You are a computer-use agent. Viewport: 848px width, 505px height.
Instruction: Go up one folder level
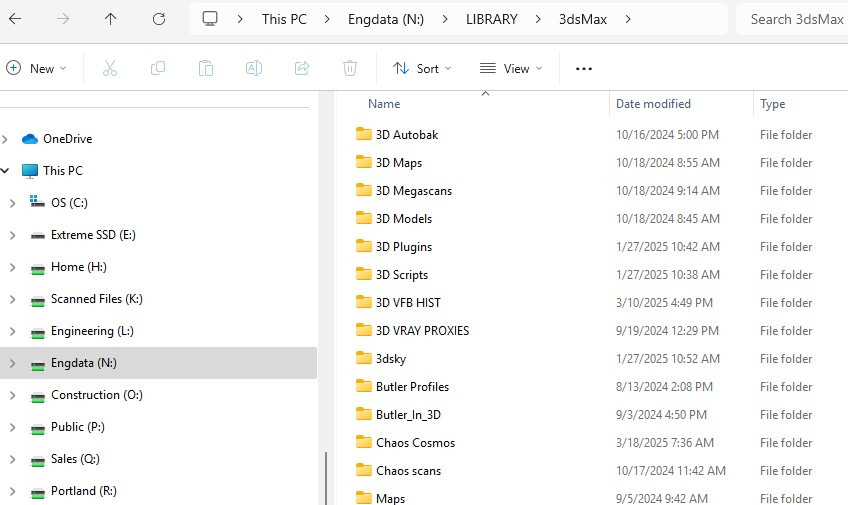tap(110, 19)
